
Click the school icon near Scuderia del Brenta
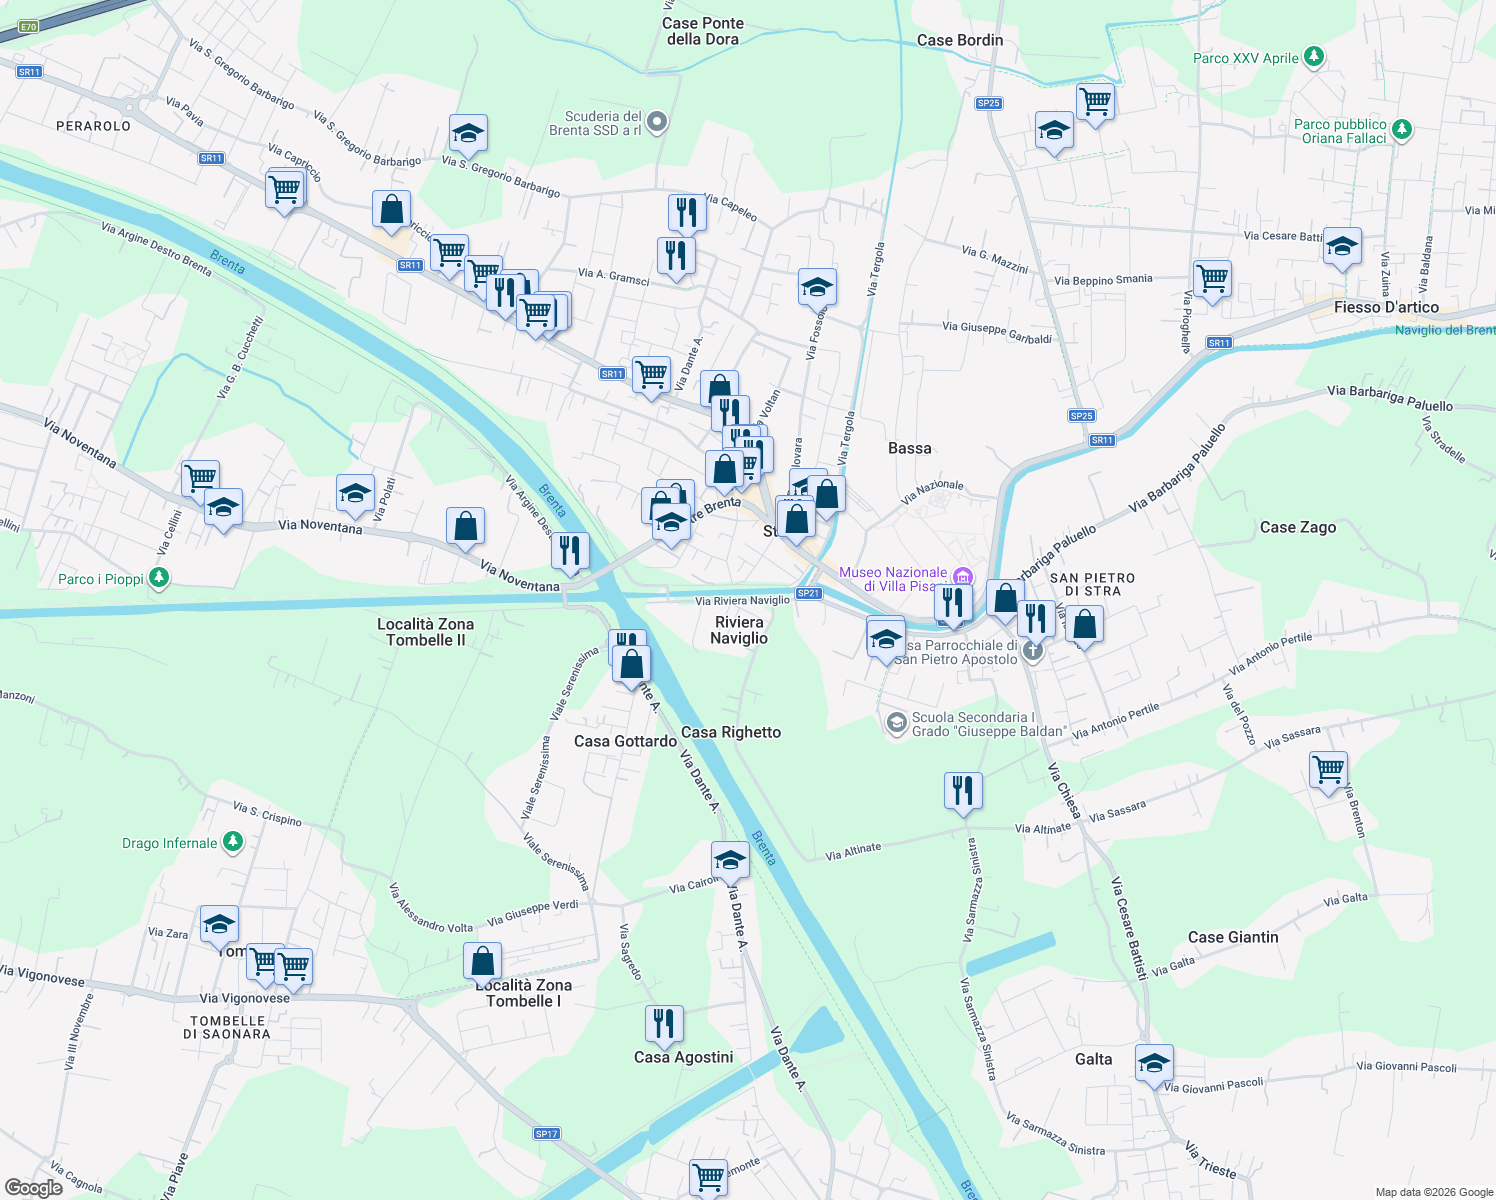click(468, 132)
